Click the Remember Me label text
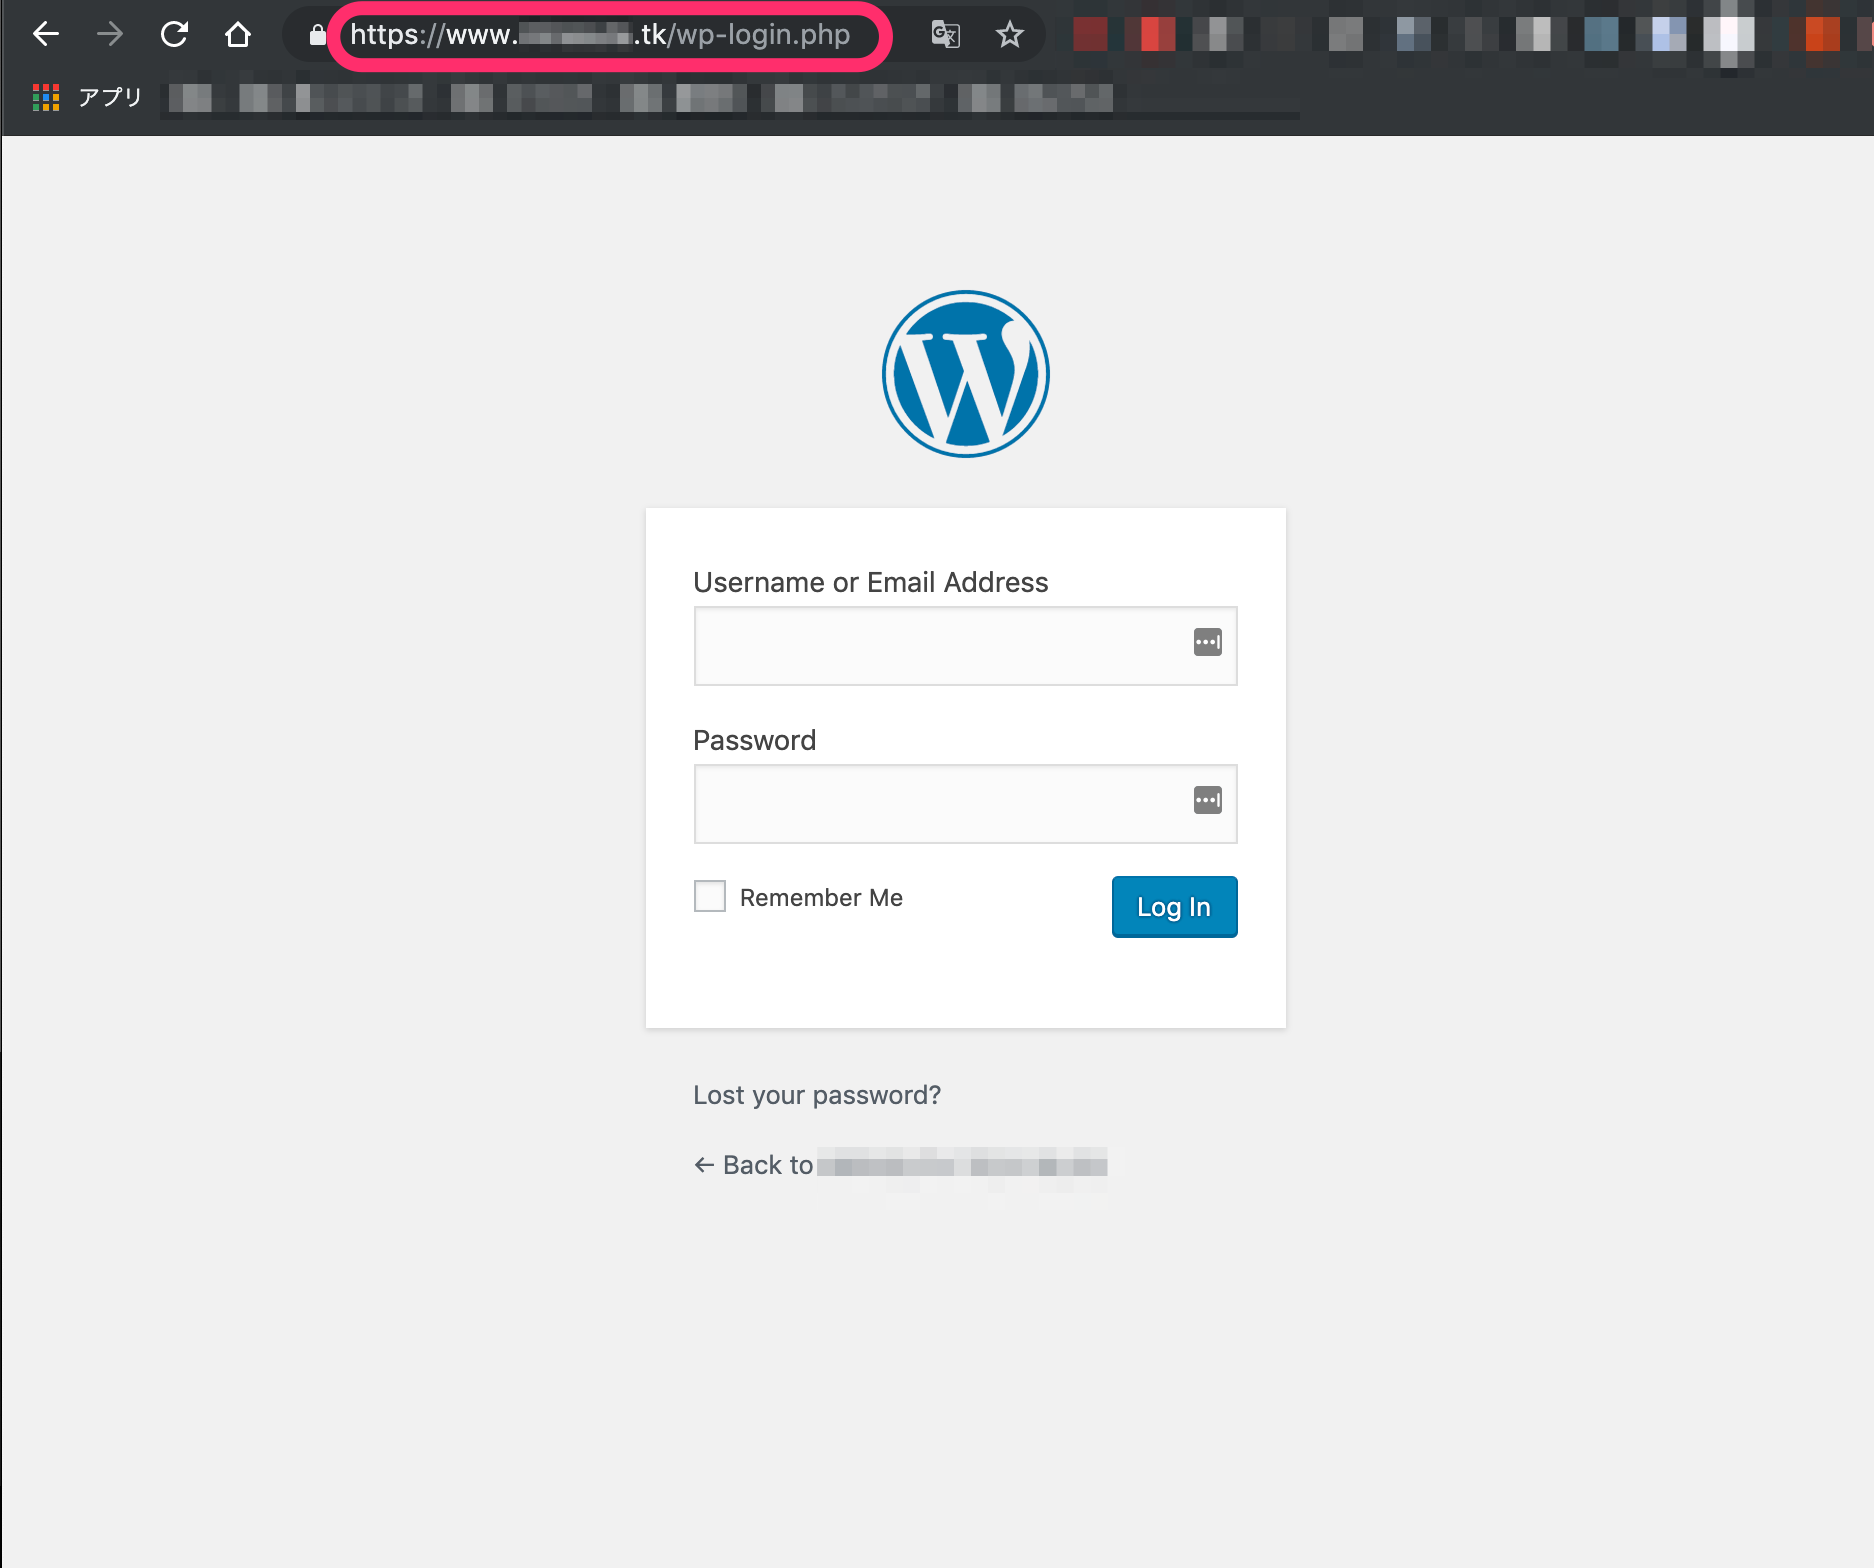This screenshot has height=1568, width=1874. [821, 898]
